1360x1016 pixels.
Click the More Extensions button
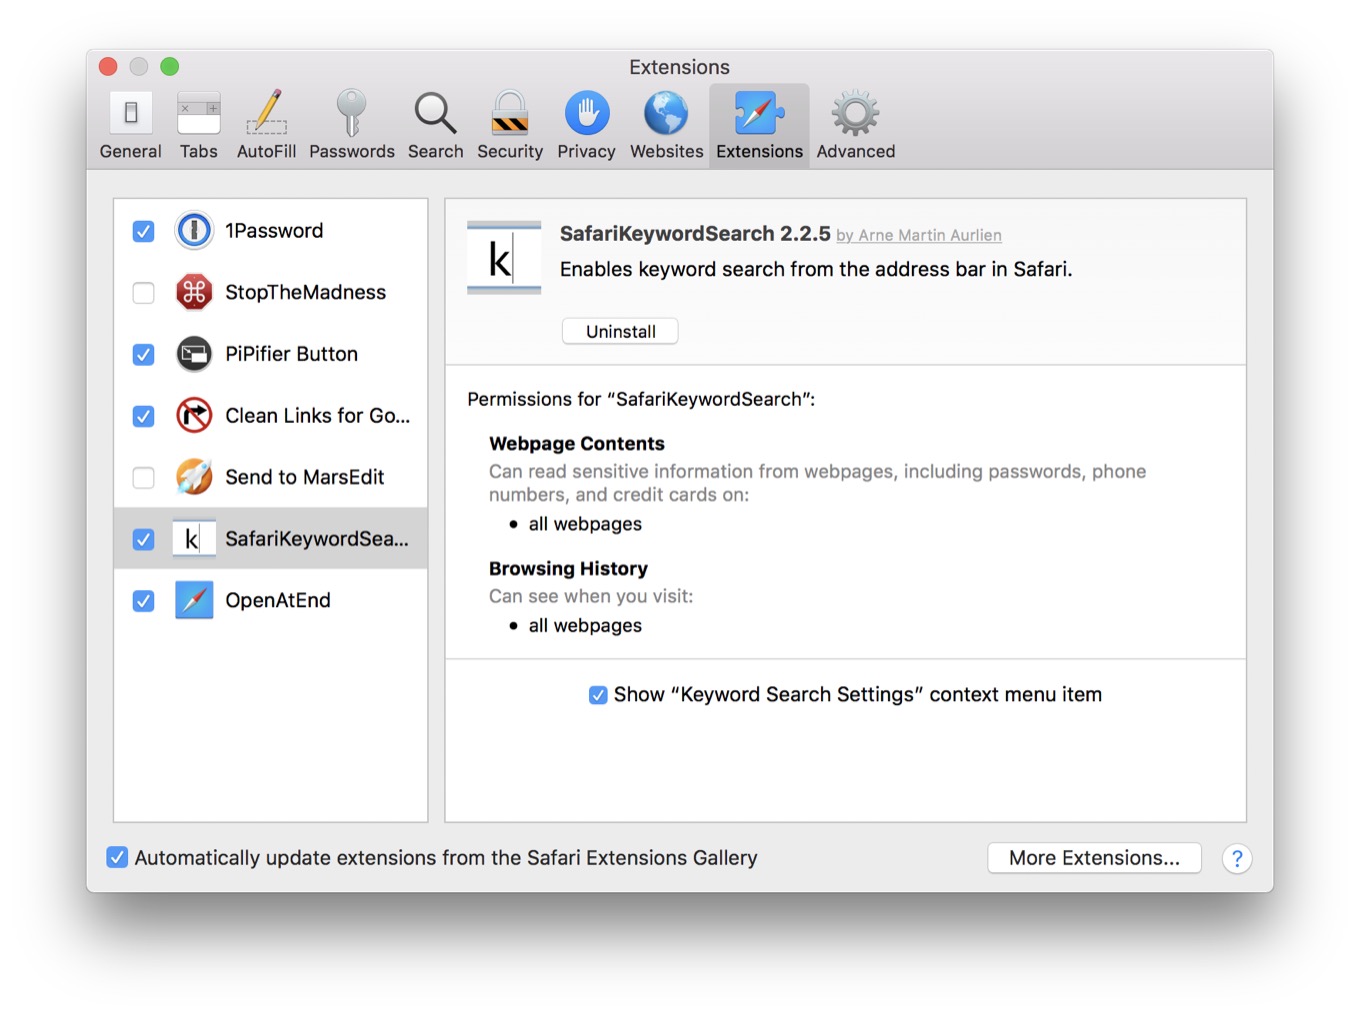[x=1094, y=858]
